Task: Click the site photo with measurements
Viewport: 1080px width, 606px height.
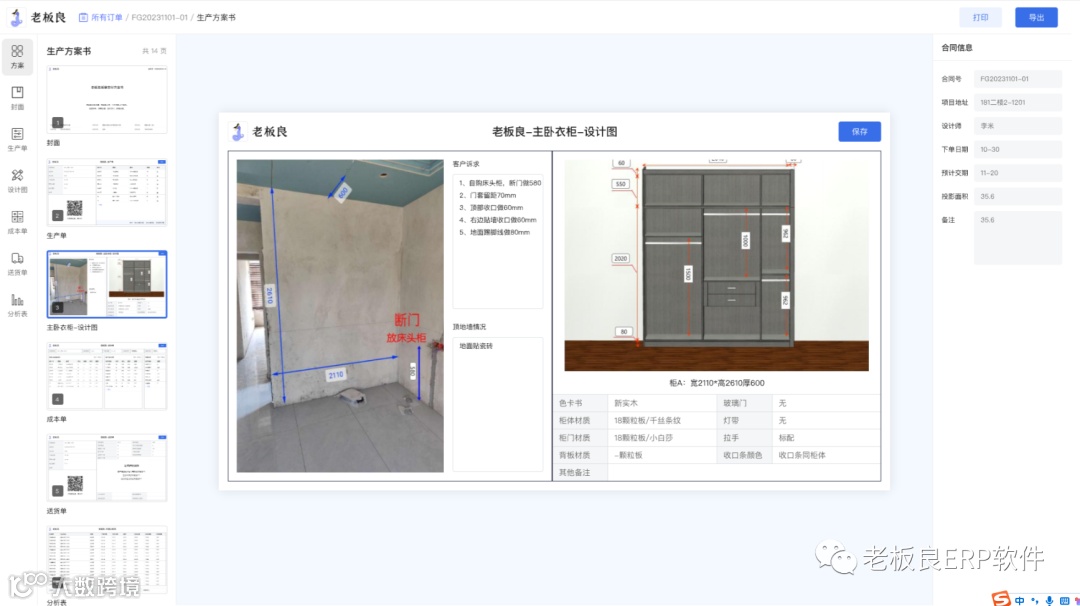Action: click(340, 316)
